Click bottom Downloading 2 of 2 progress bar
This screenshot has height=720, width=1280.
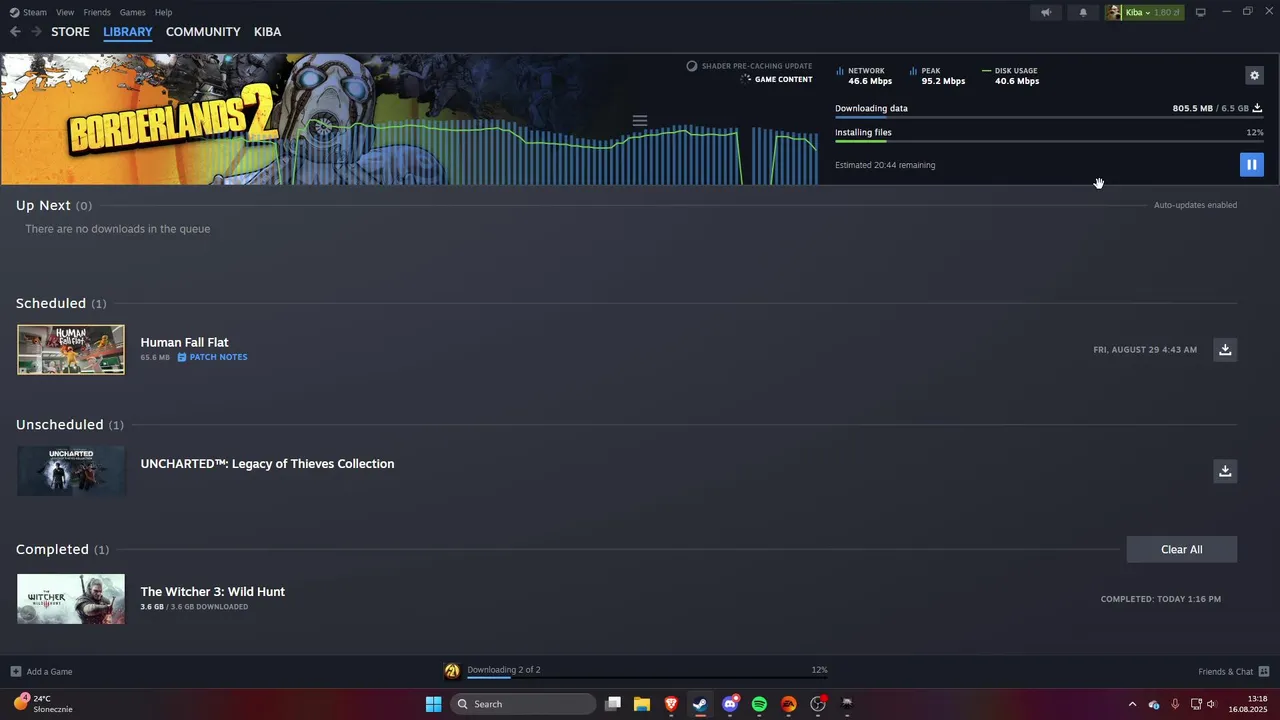tap(647, 678)
